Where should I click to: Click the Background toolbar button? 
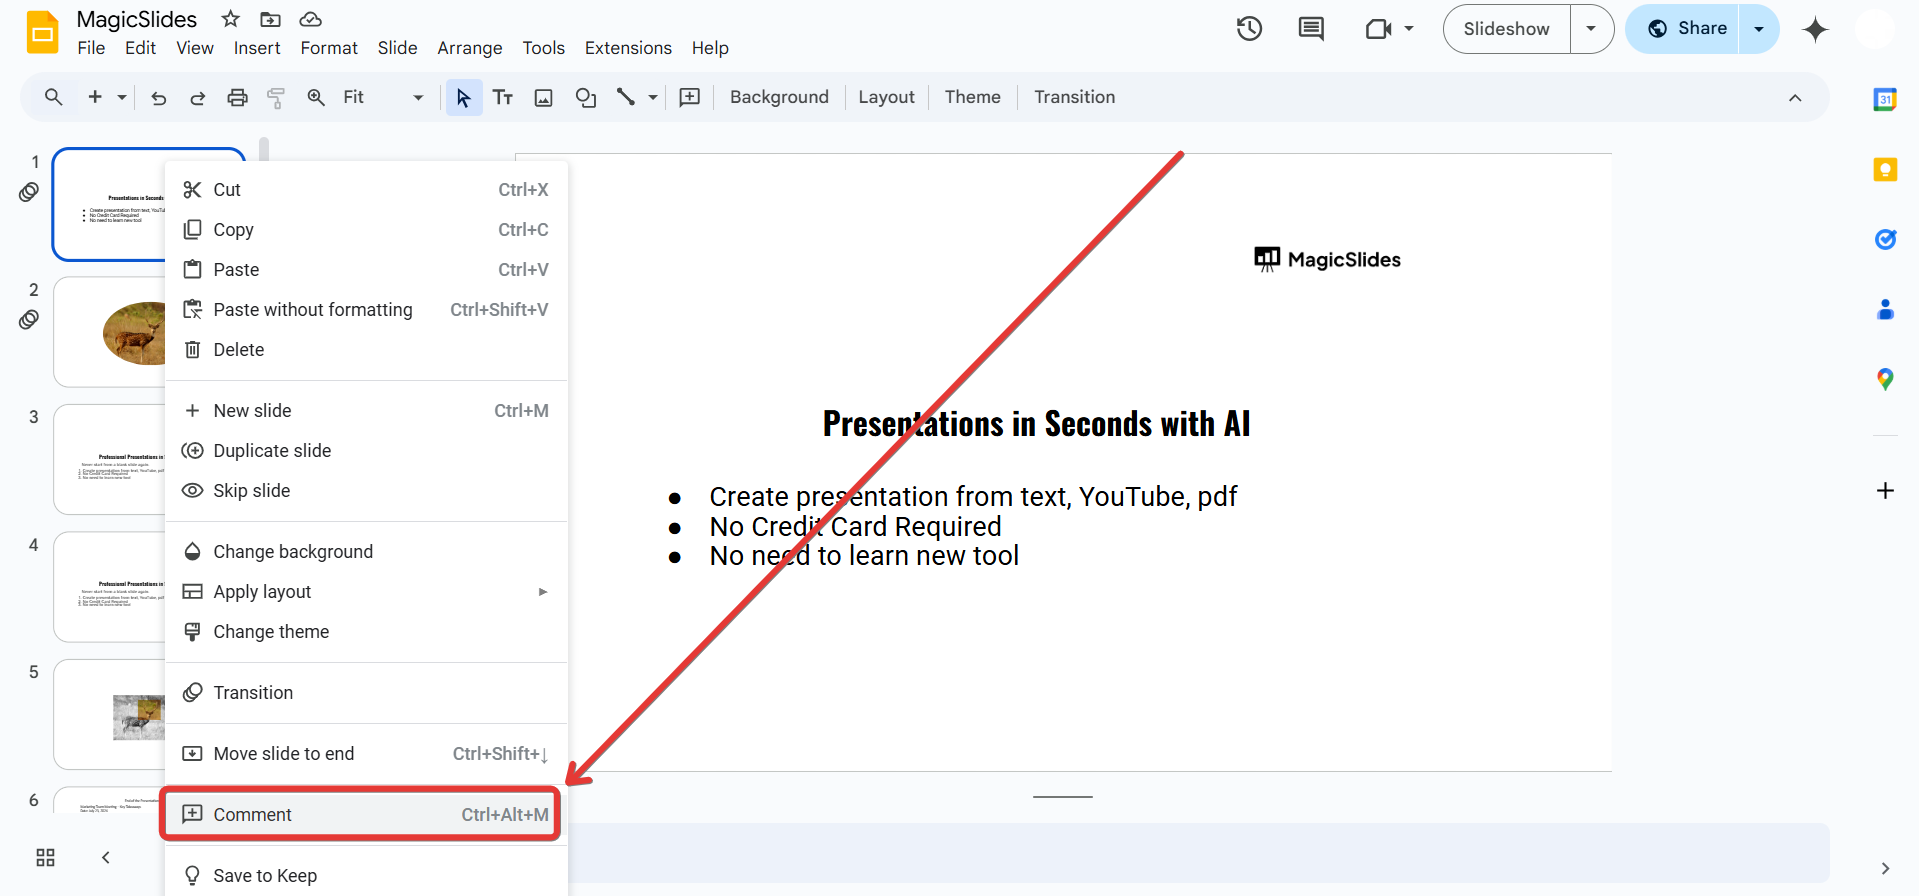(779, 97)
